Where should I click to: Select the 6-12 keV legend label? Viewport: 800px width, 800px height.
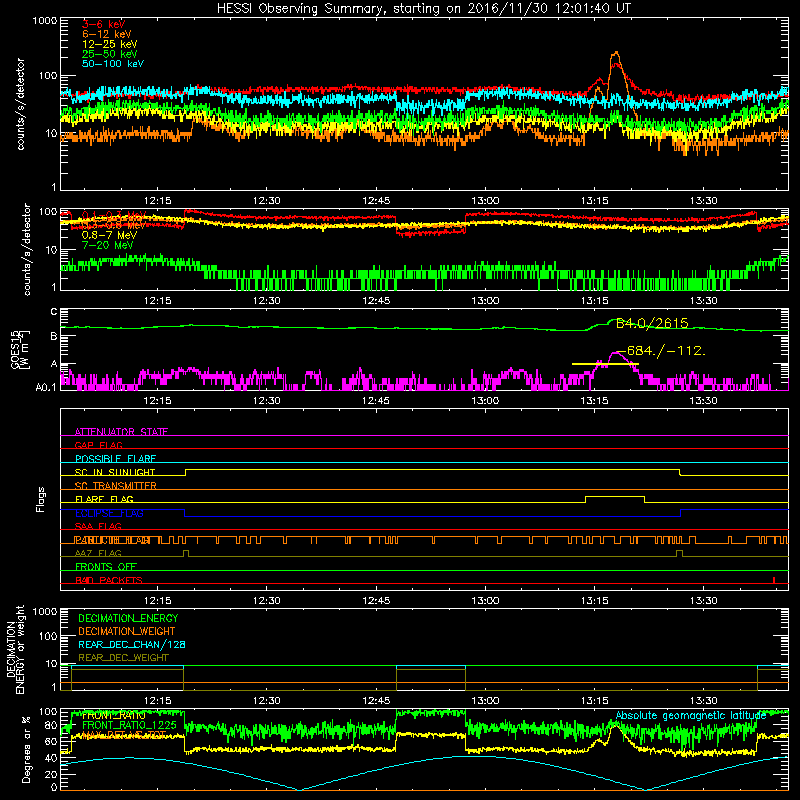pos(107,34)
